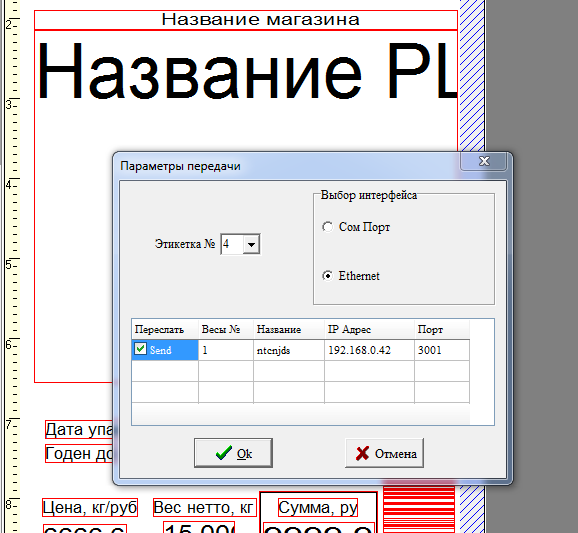This screenshot has width=578, height=533.
Task: Check the Send checkbox in row 1
Action: (140, 349)
